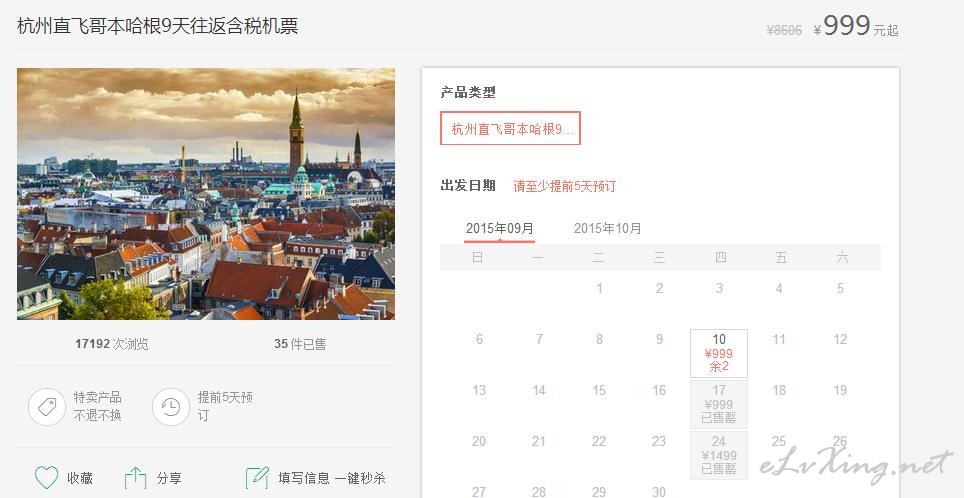
Task: Select product type 杭州直飞哥本哈根9…
Action: (510, 128)
